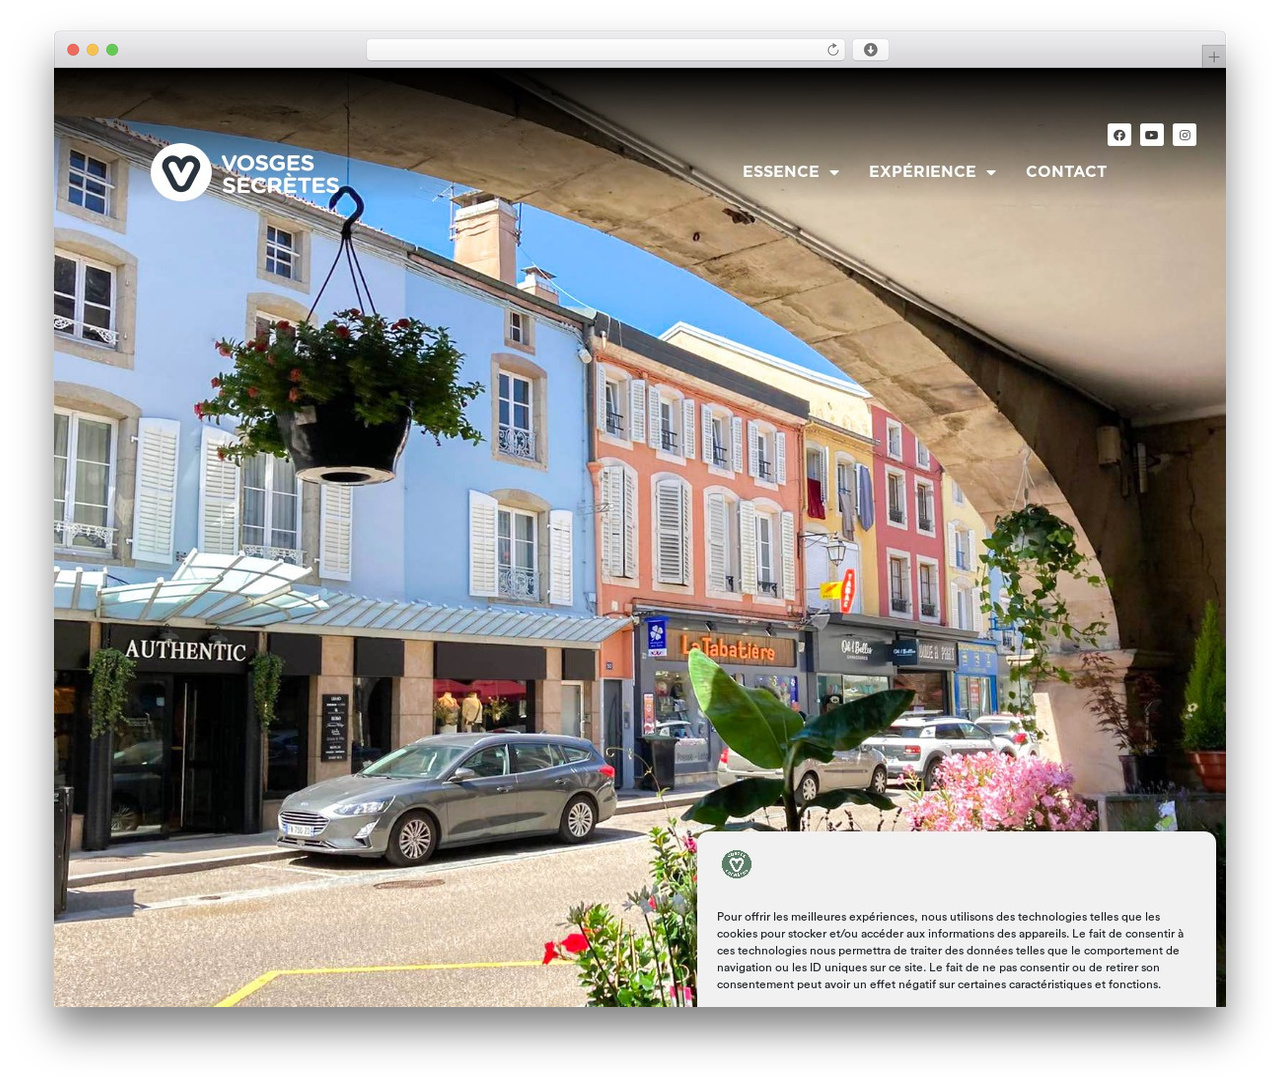Screen dimensions: 1280x1084
Task: Add a new browser tab
Action: [x=1213, y=57]
